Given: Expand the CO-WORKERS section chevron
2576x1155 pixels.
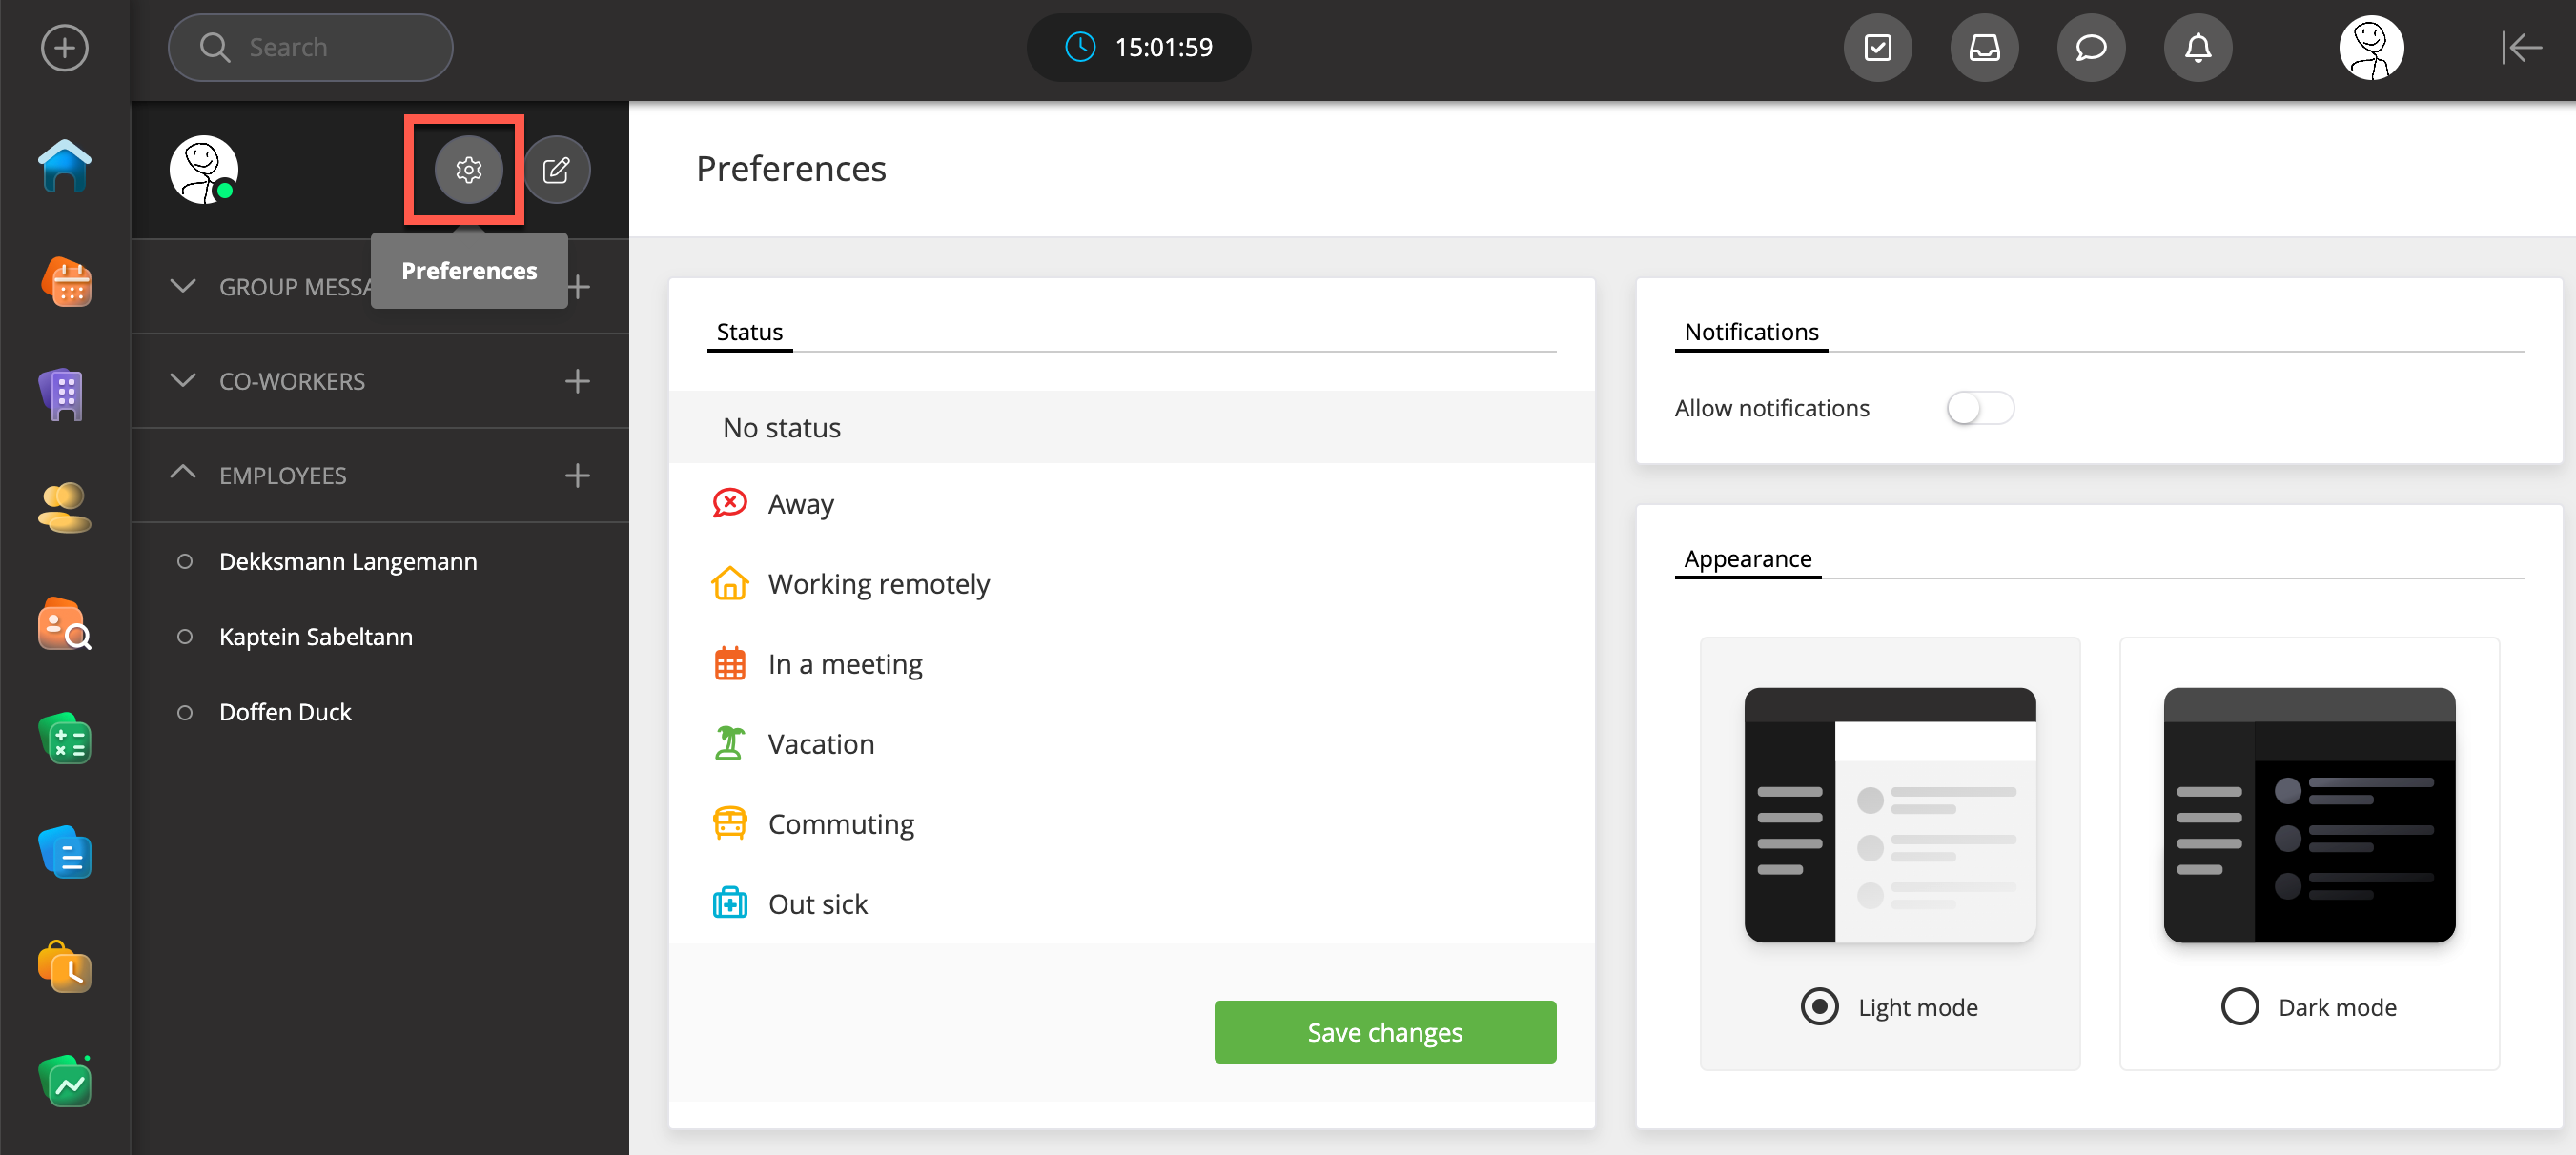Looking at the screenshot, I should click(x=183, y=380).
